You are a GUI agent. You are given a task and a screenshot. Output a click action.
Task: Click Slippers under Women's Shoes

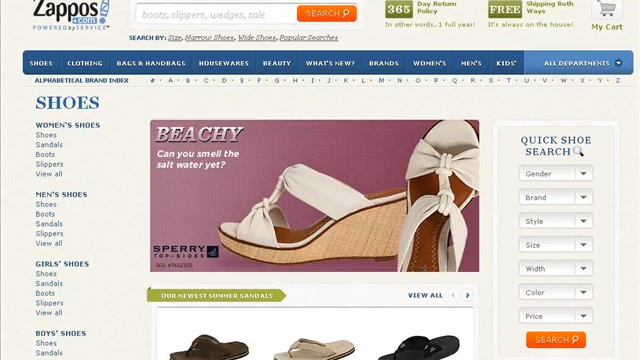point(49,164)
